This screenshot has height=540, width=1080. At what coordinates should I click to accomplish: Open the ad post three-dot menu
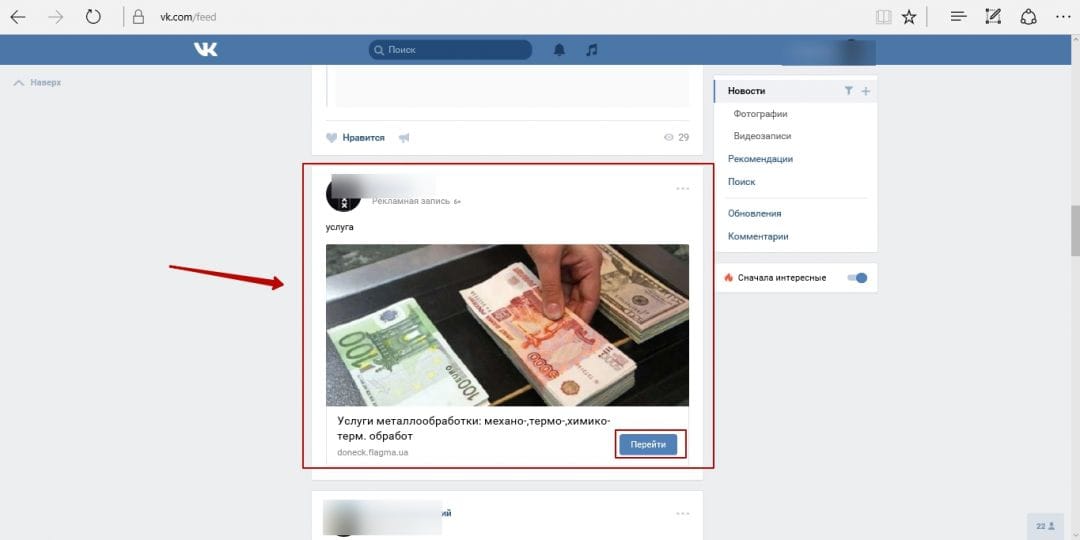coord(683,188)
